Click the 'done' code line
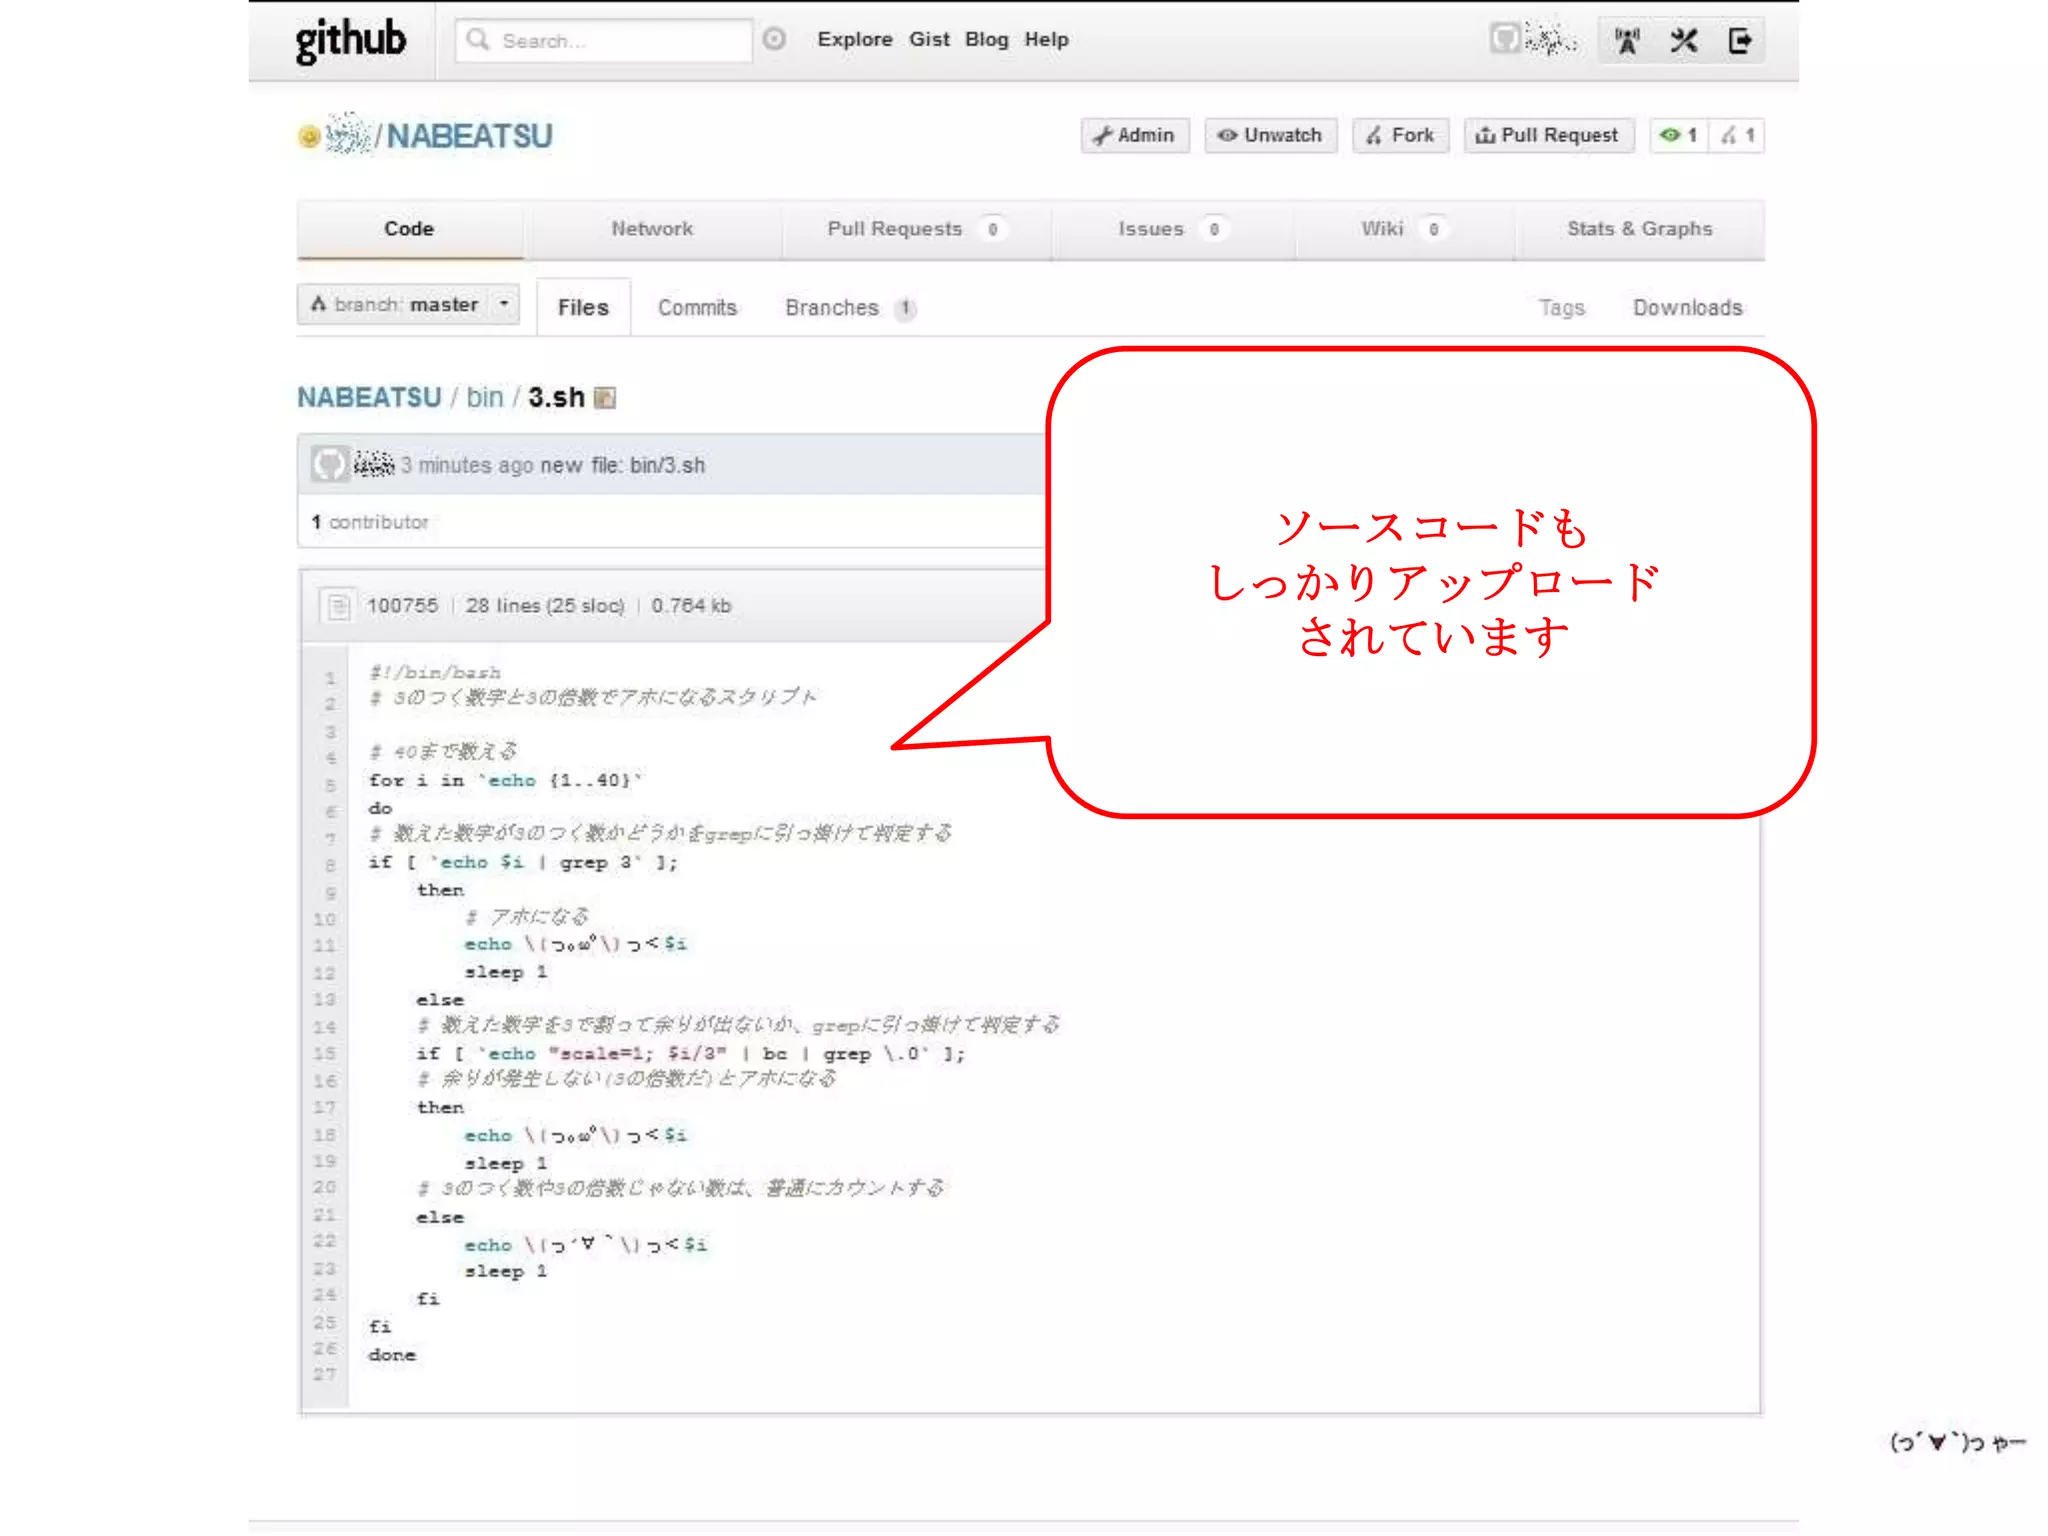Image resolution: width=2048 pixels, height=1536 pixels. click(x=392, y=1355)
